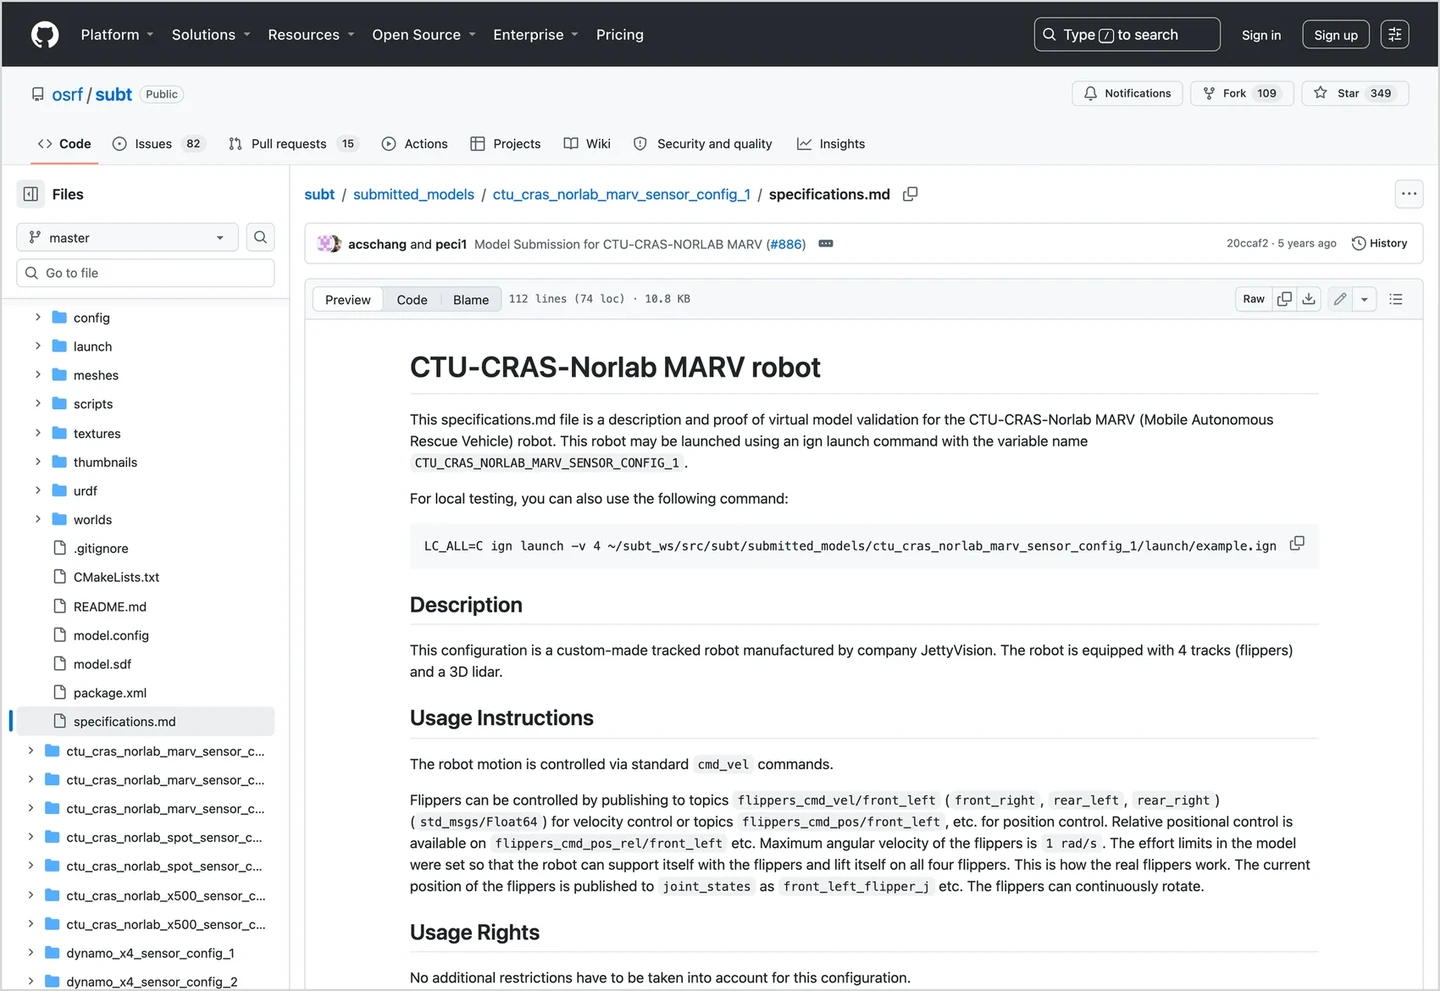Switch to the Code view tab

[412, 300]
